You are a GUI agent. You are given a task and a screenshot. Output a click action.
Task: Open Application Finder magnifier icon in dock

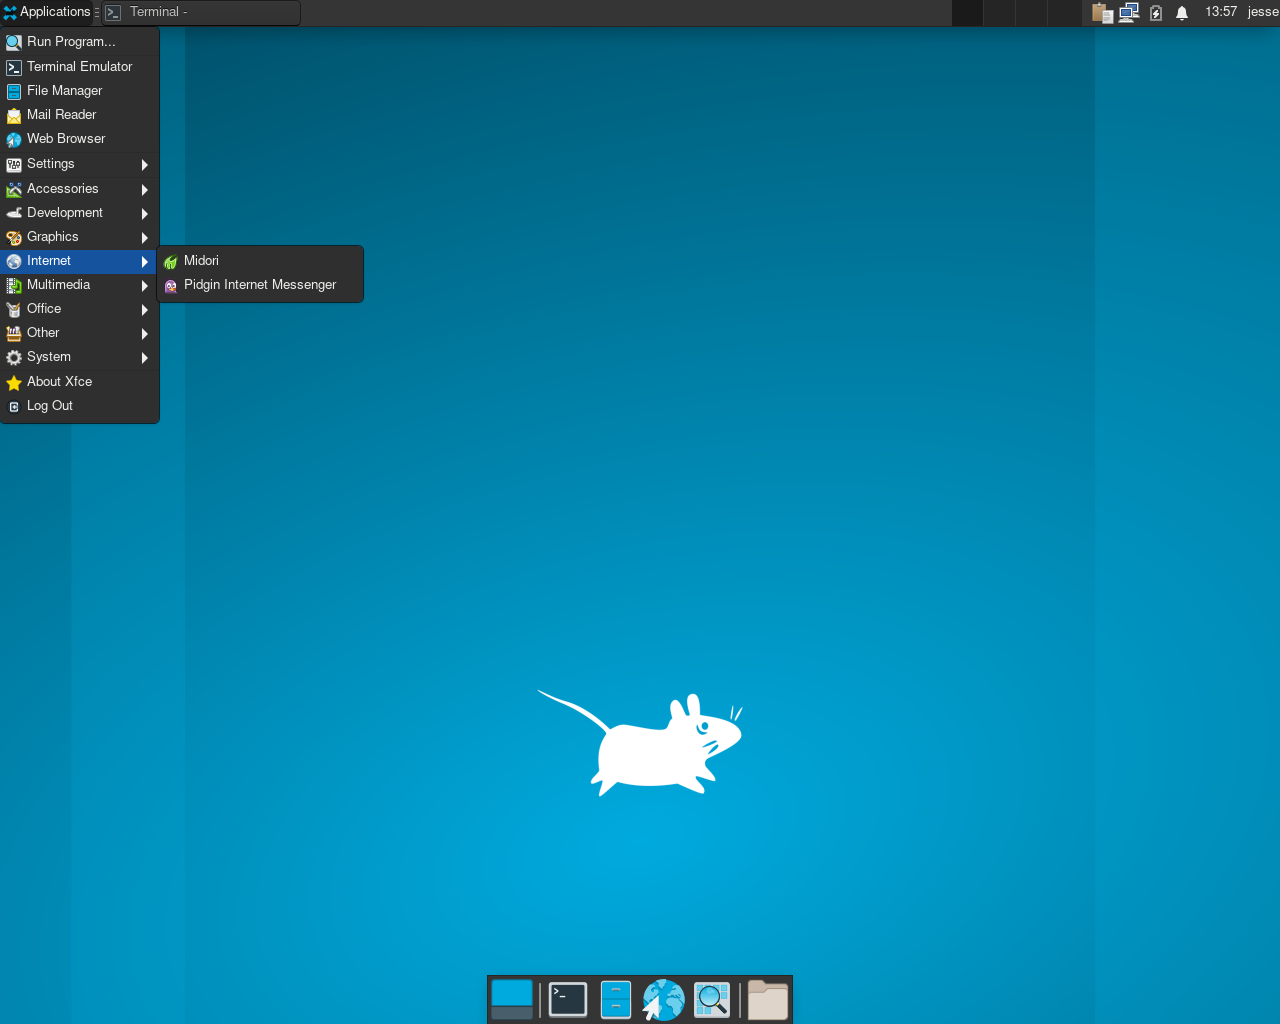pyautogui.click(x=712, y=999)
